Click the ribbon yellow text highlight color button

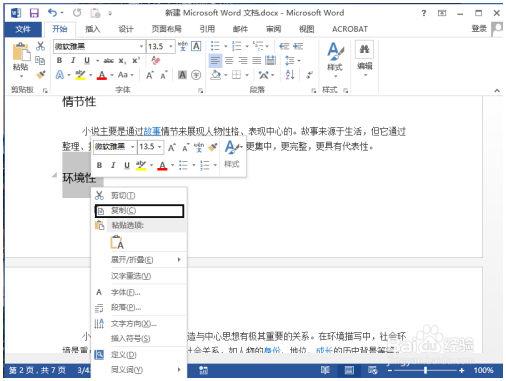80,75
